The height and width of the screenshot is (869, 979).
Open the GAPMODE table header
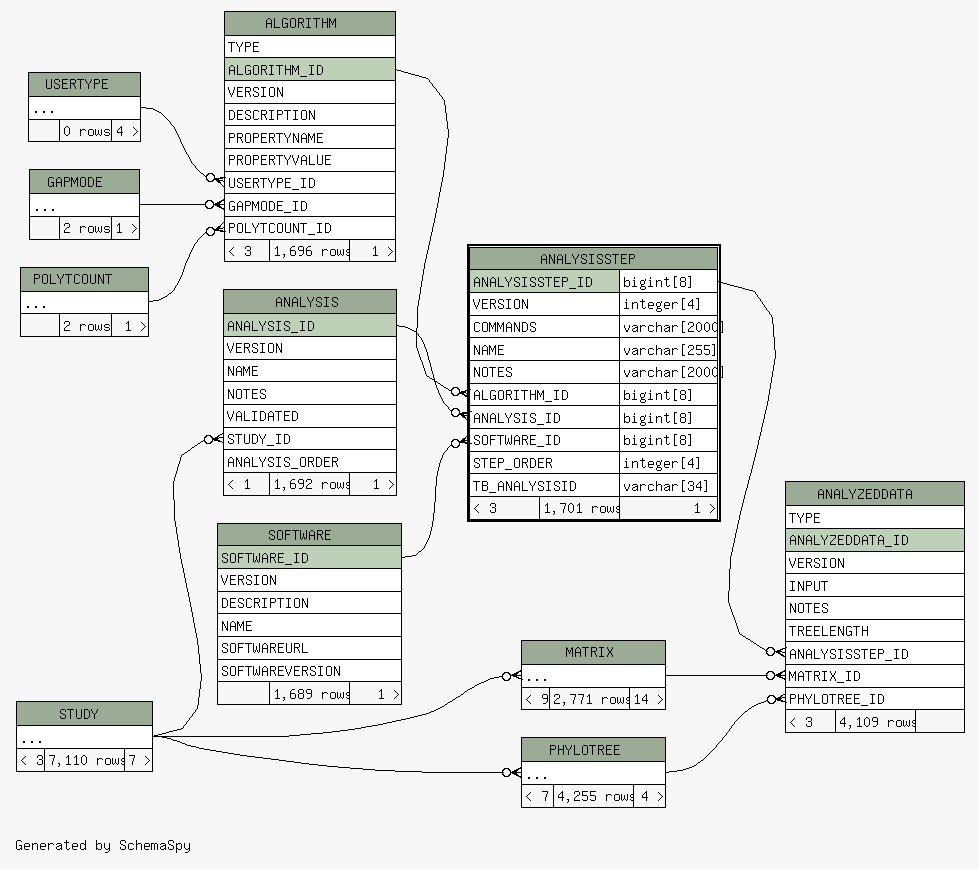tap(84, 182)
